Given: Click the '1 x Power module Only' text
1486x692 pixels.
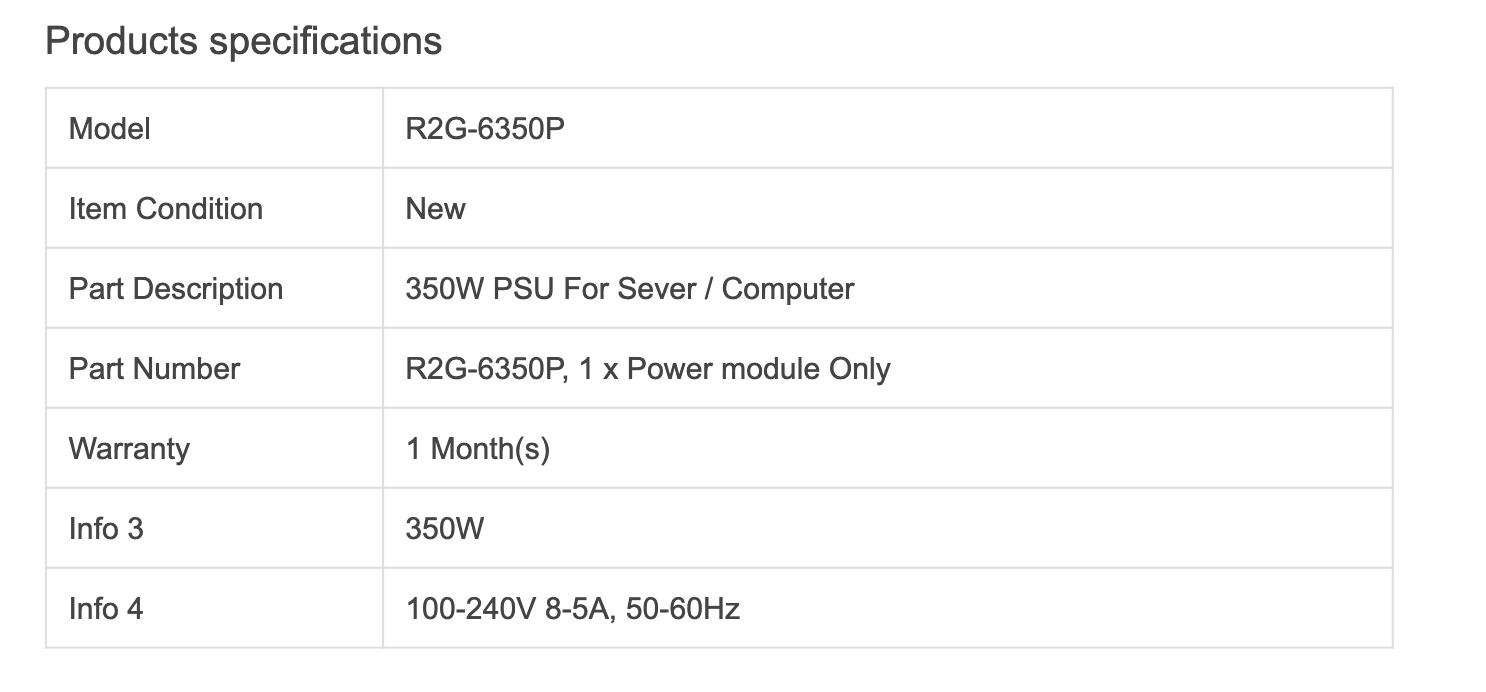Looking at the screenshot, I should 735,369.
